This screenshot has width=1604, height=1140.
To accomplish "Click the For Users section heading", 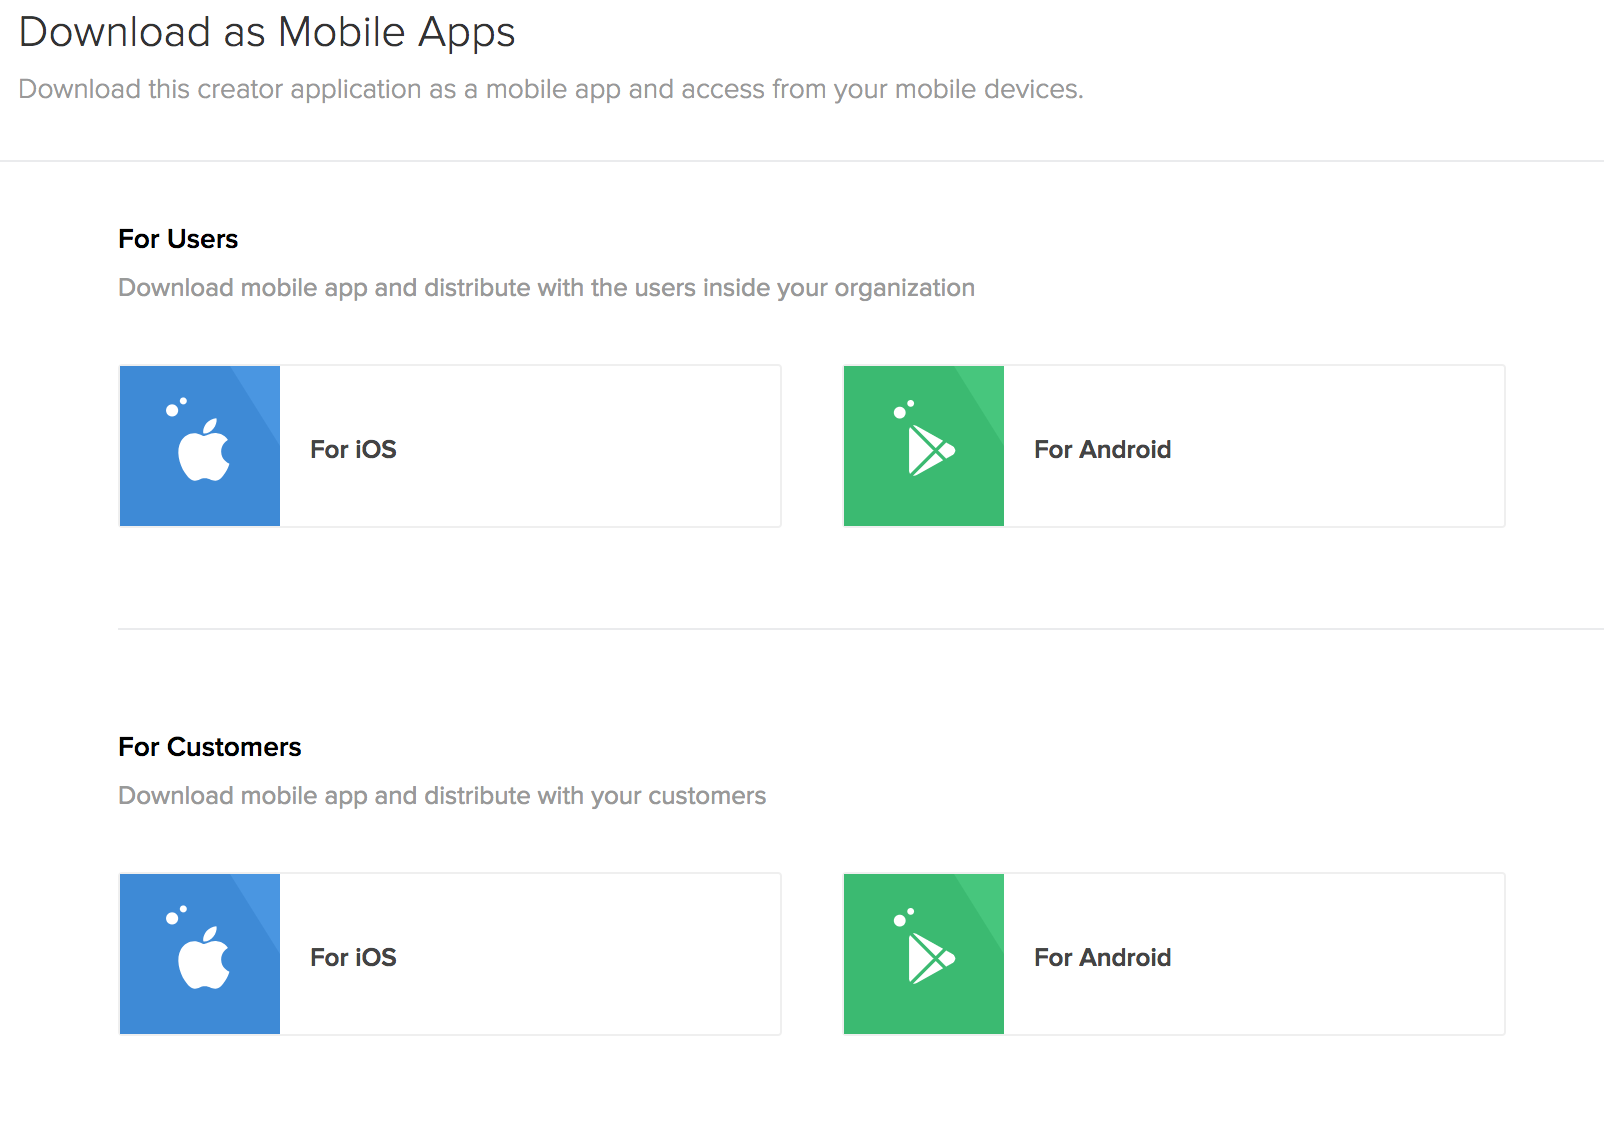I will (x=178, y=239).
